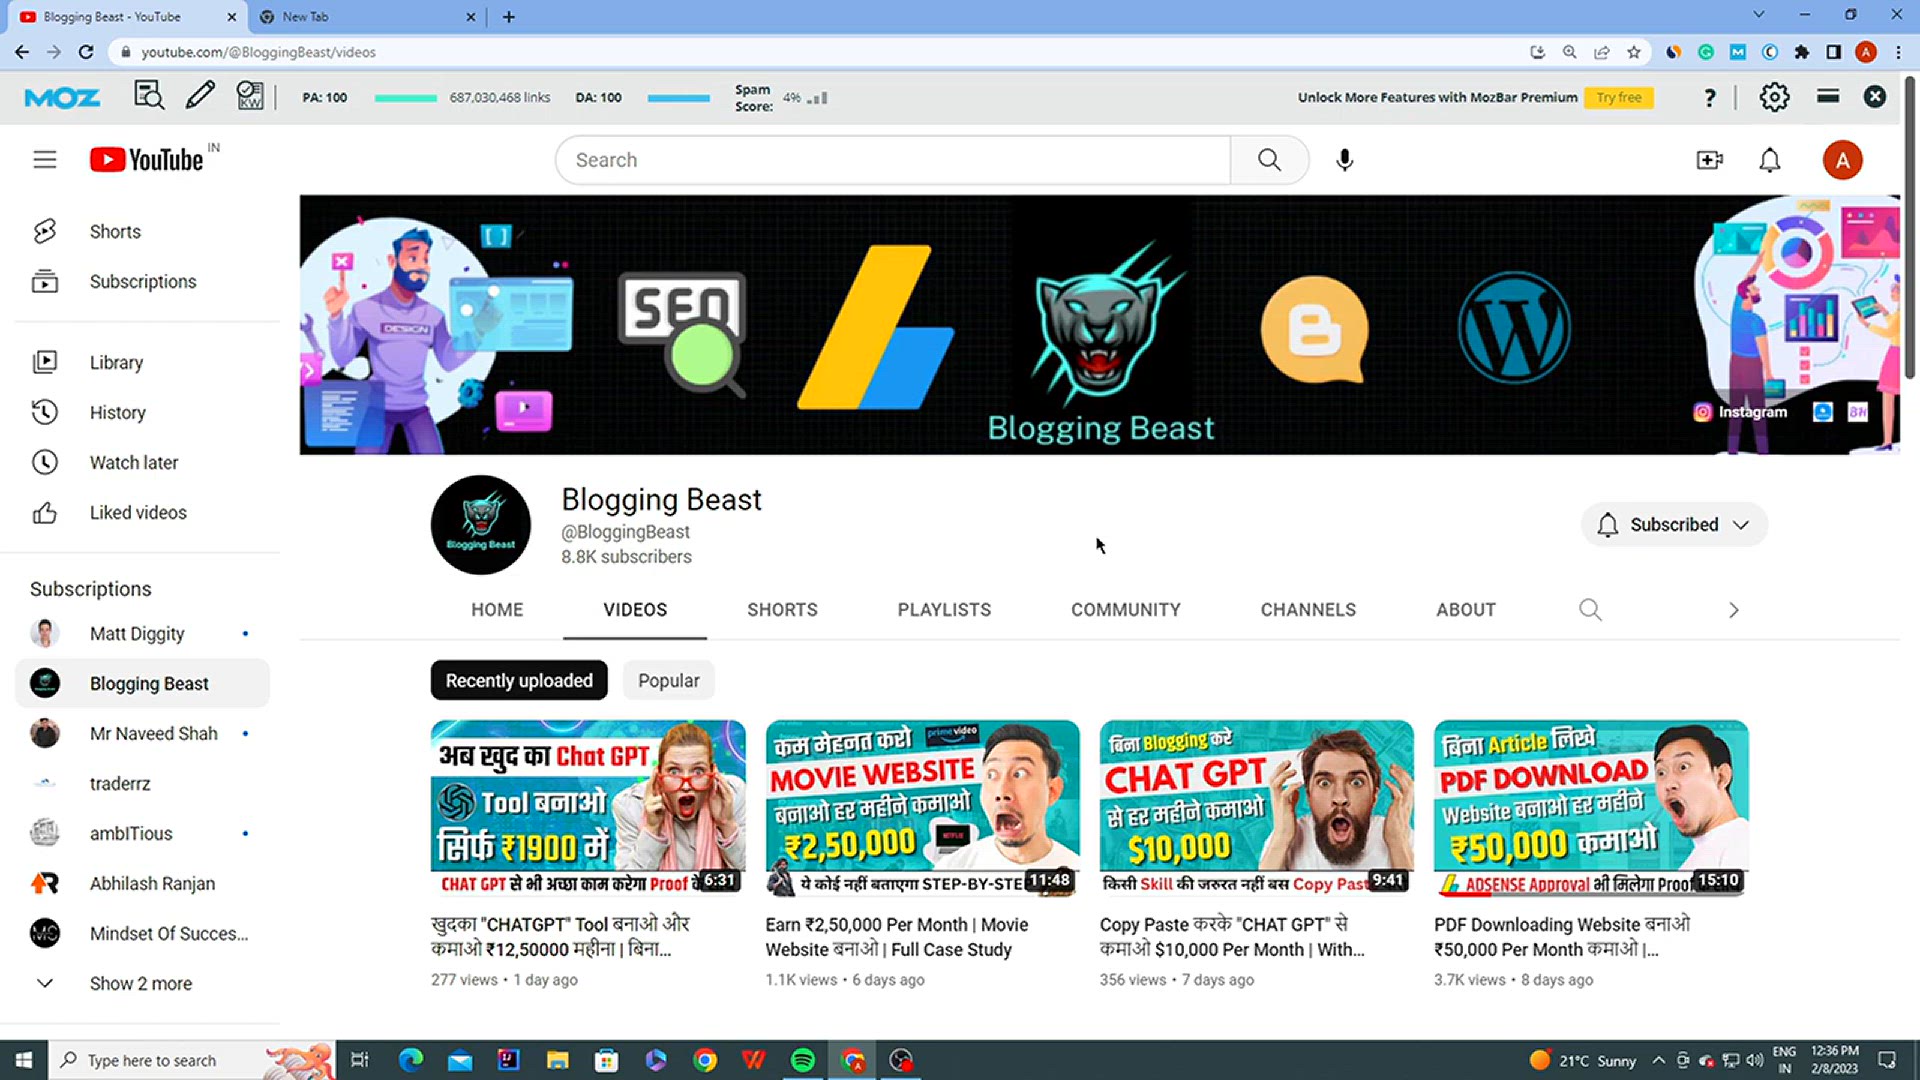1920x1080 pixels.
Task: Open Chrome three-dot menu
Action: tap(1898, 52)
